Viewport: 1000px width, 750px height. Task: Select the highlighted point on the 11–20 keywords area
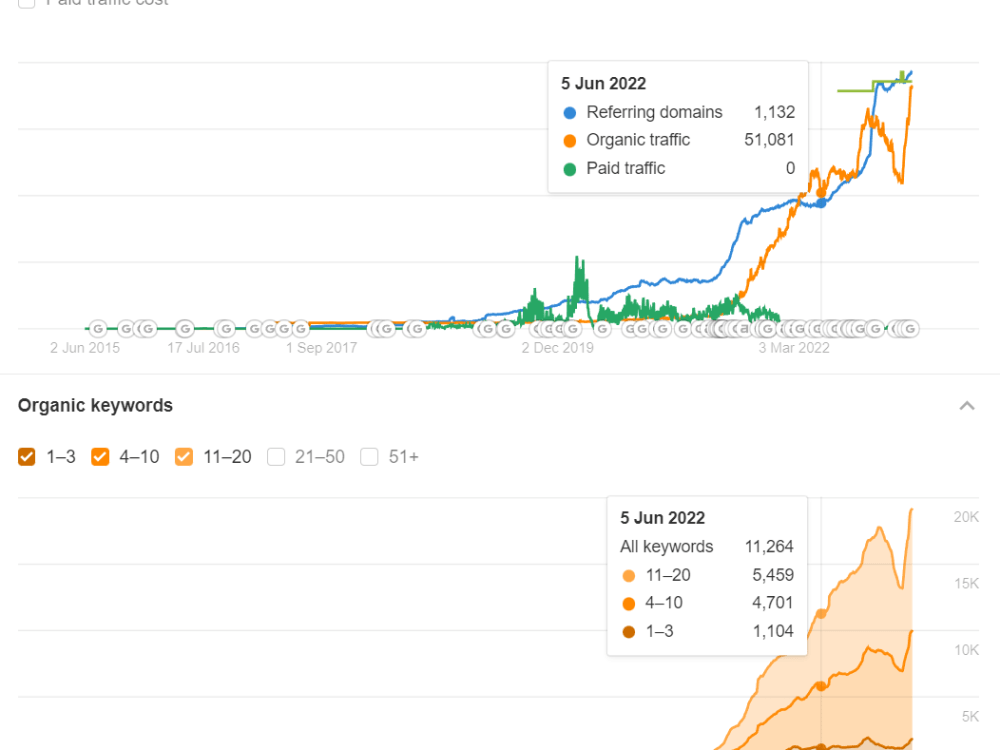point(821,614)
